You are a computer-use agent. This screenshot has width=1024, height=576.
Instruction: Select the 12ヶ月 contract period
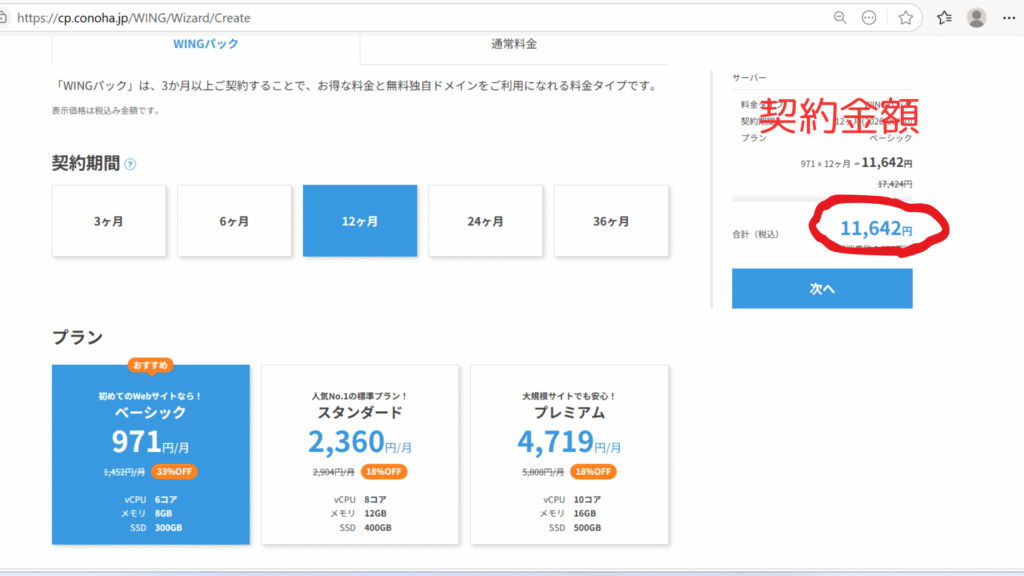(360, 221)
